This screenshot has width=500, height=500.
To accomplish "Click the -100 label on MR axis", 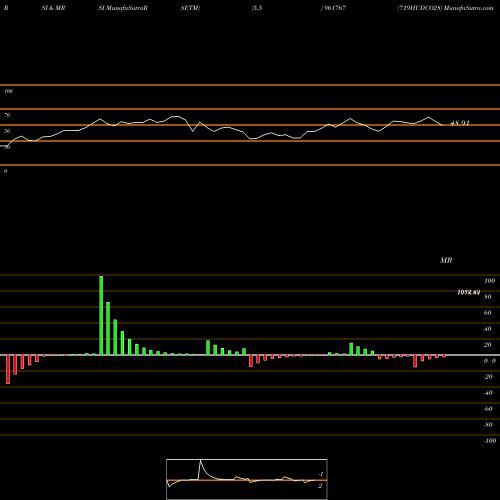I will click(x=490, y=441).
